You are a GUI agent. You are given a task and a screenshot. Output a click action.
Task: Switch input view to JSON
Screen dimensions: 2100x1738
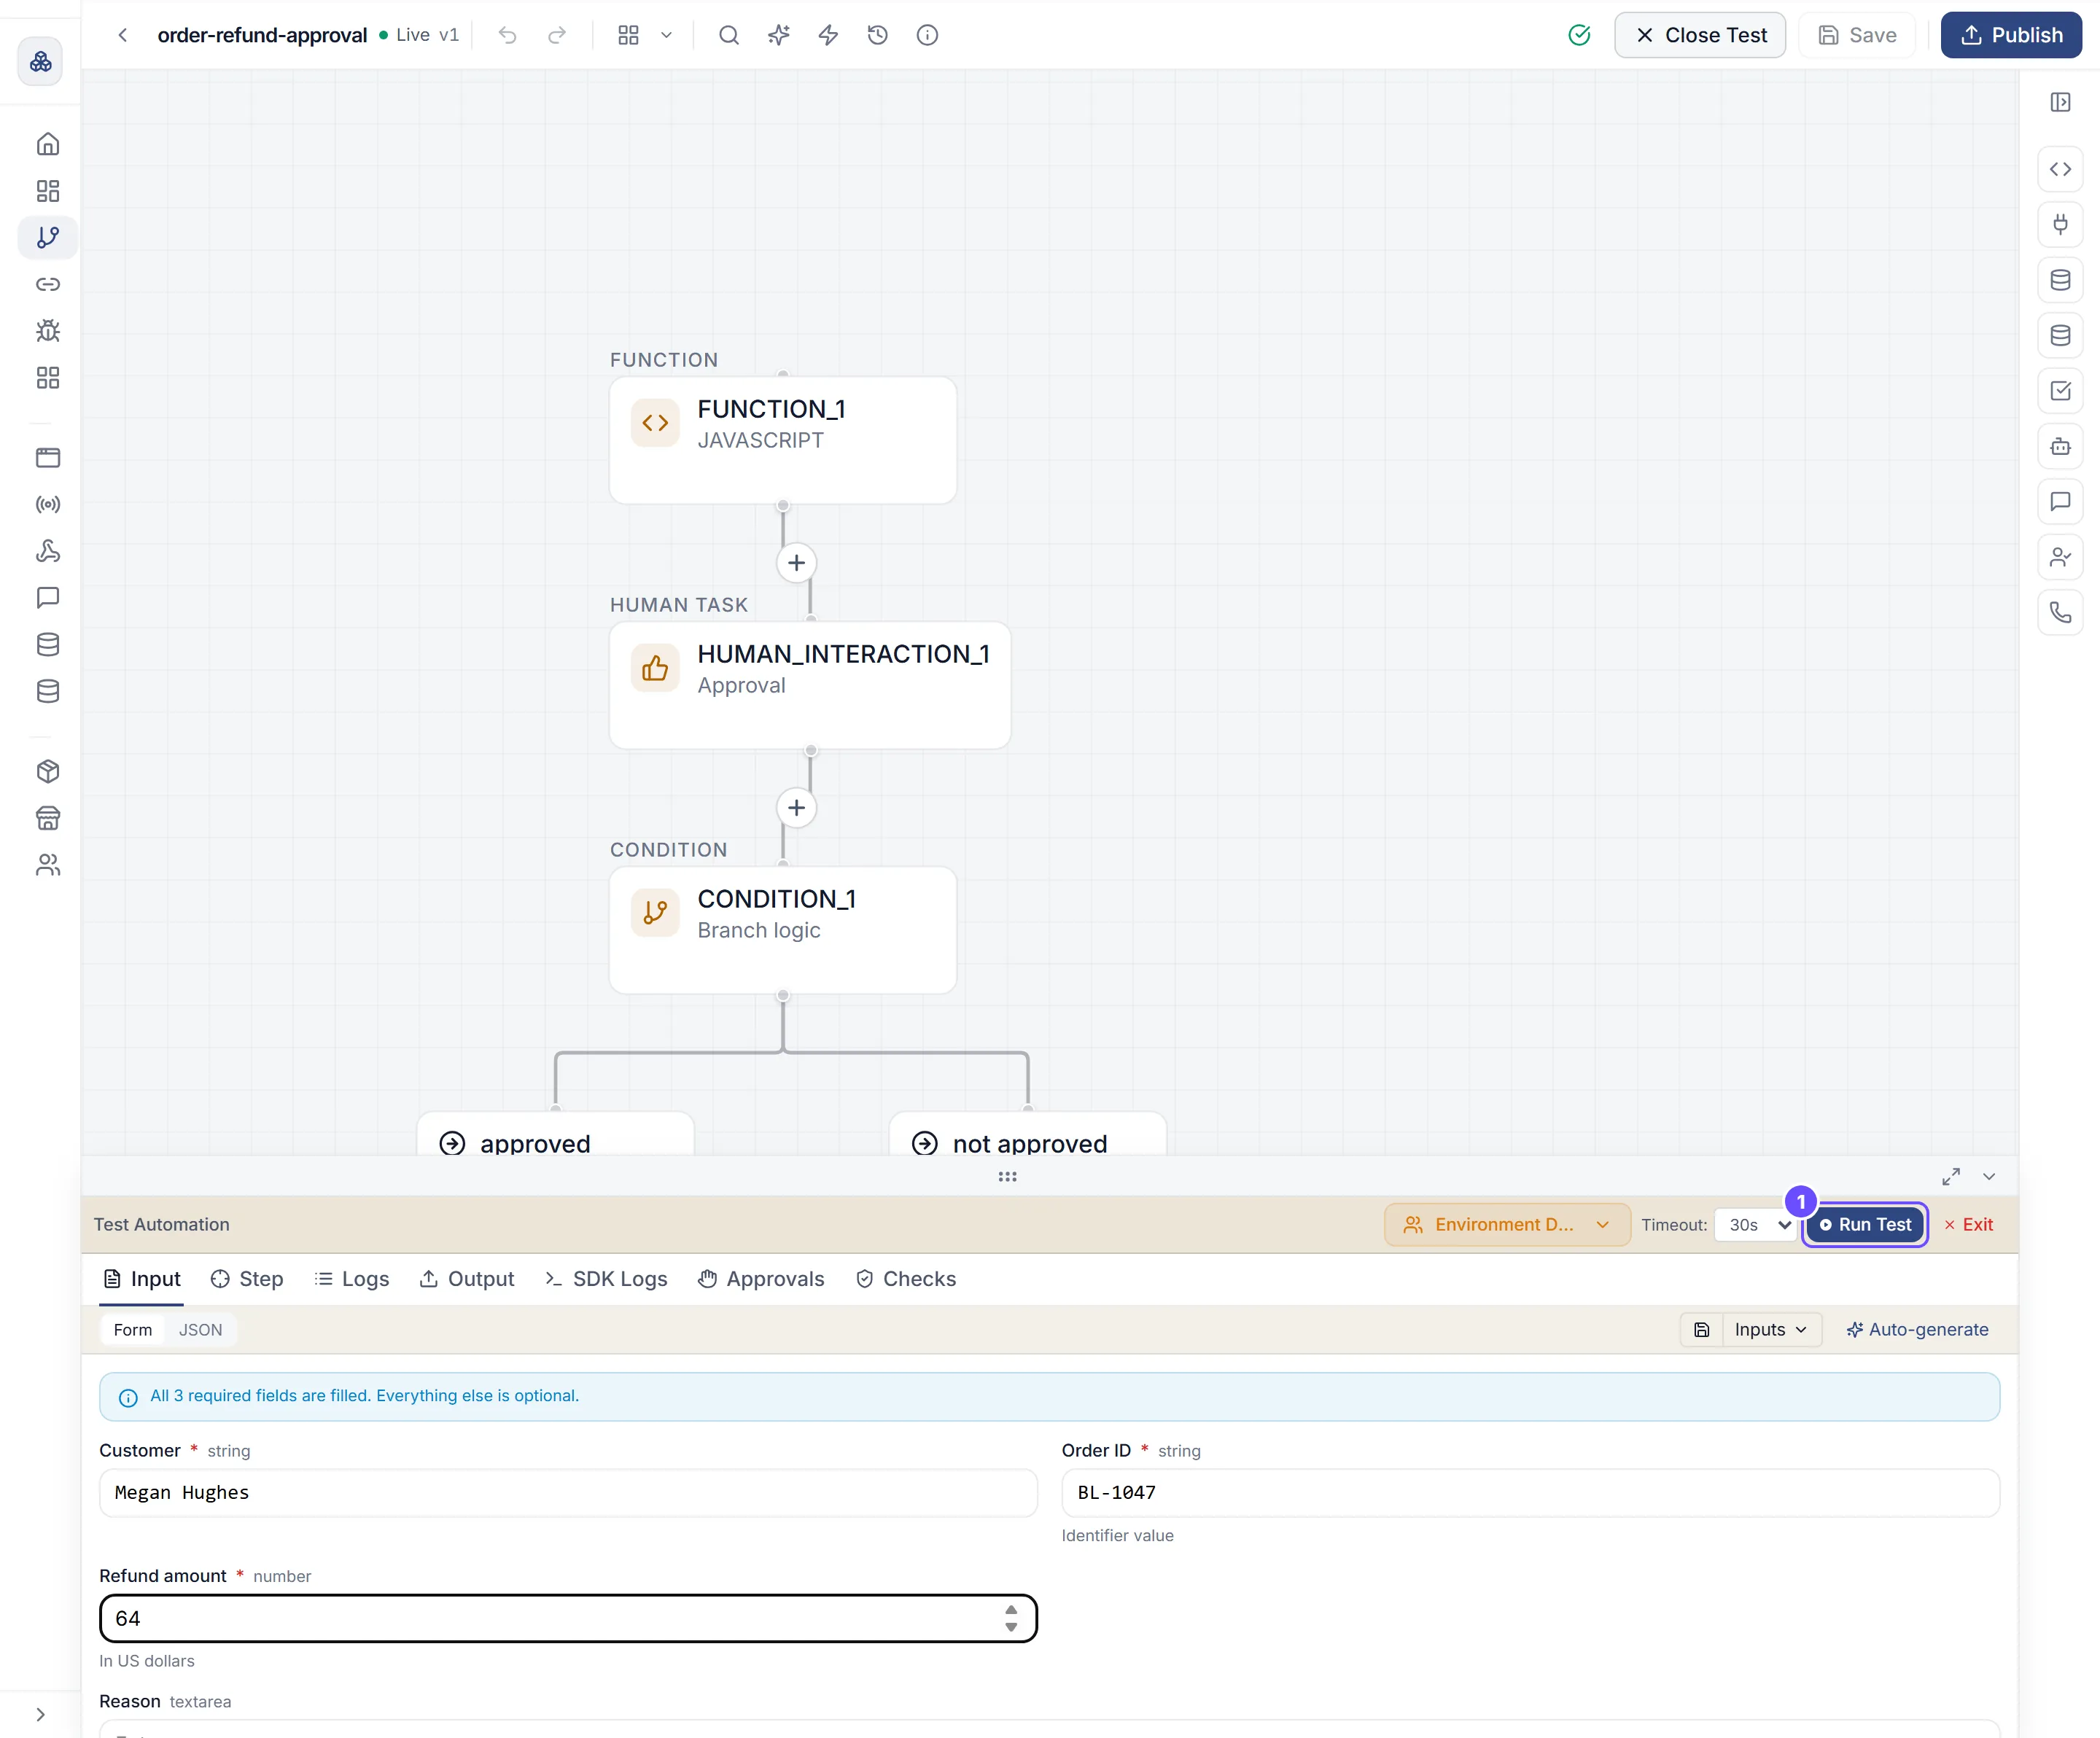[201, 1329]
